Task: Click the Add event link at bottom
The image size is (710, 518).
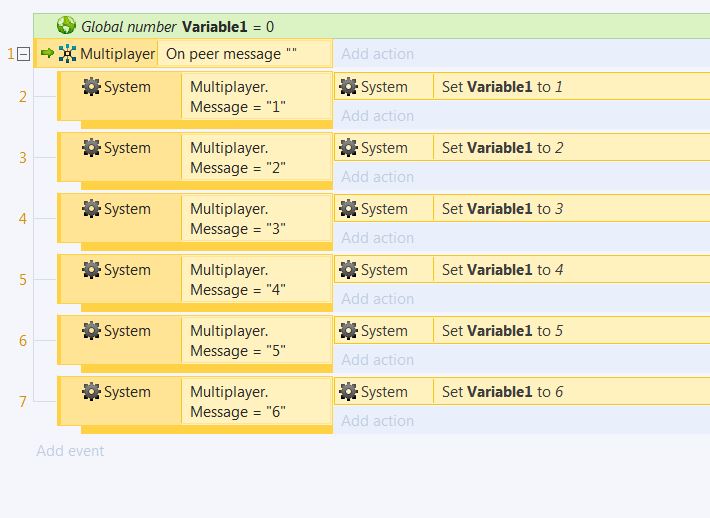Action: 70,451
